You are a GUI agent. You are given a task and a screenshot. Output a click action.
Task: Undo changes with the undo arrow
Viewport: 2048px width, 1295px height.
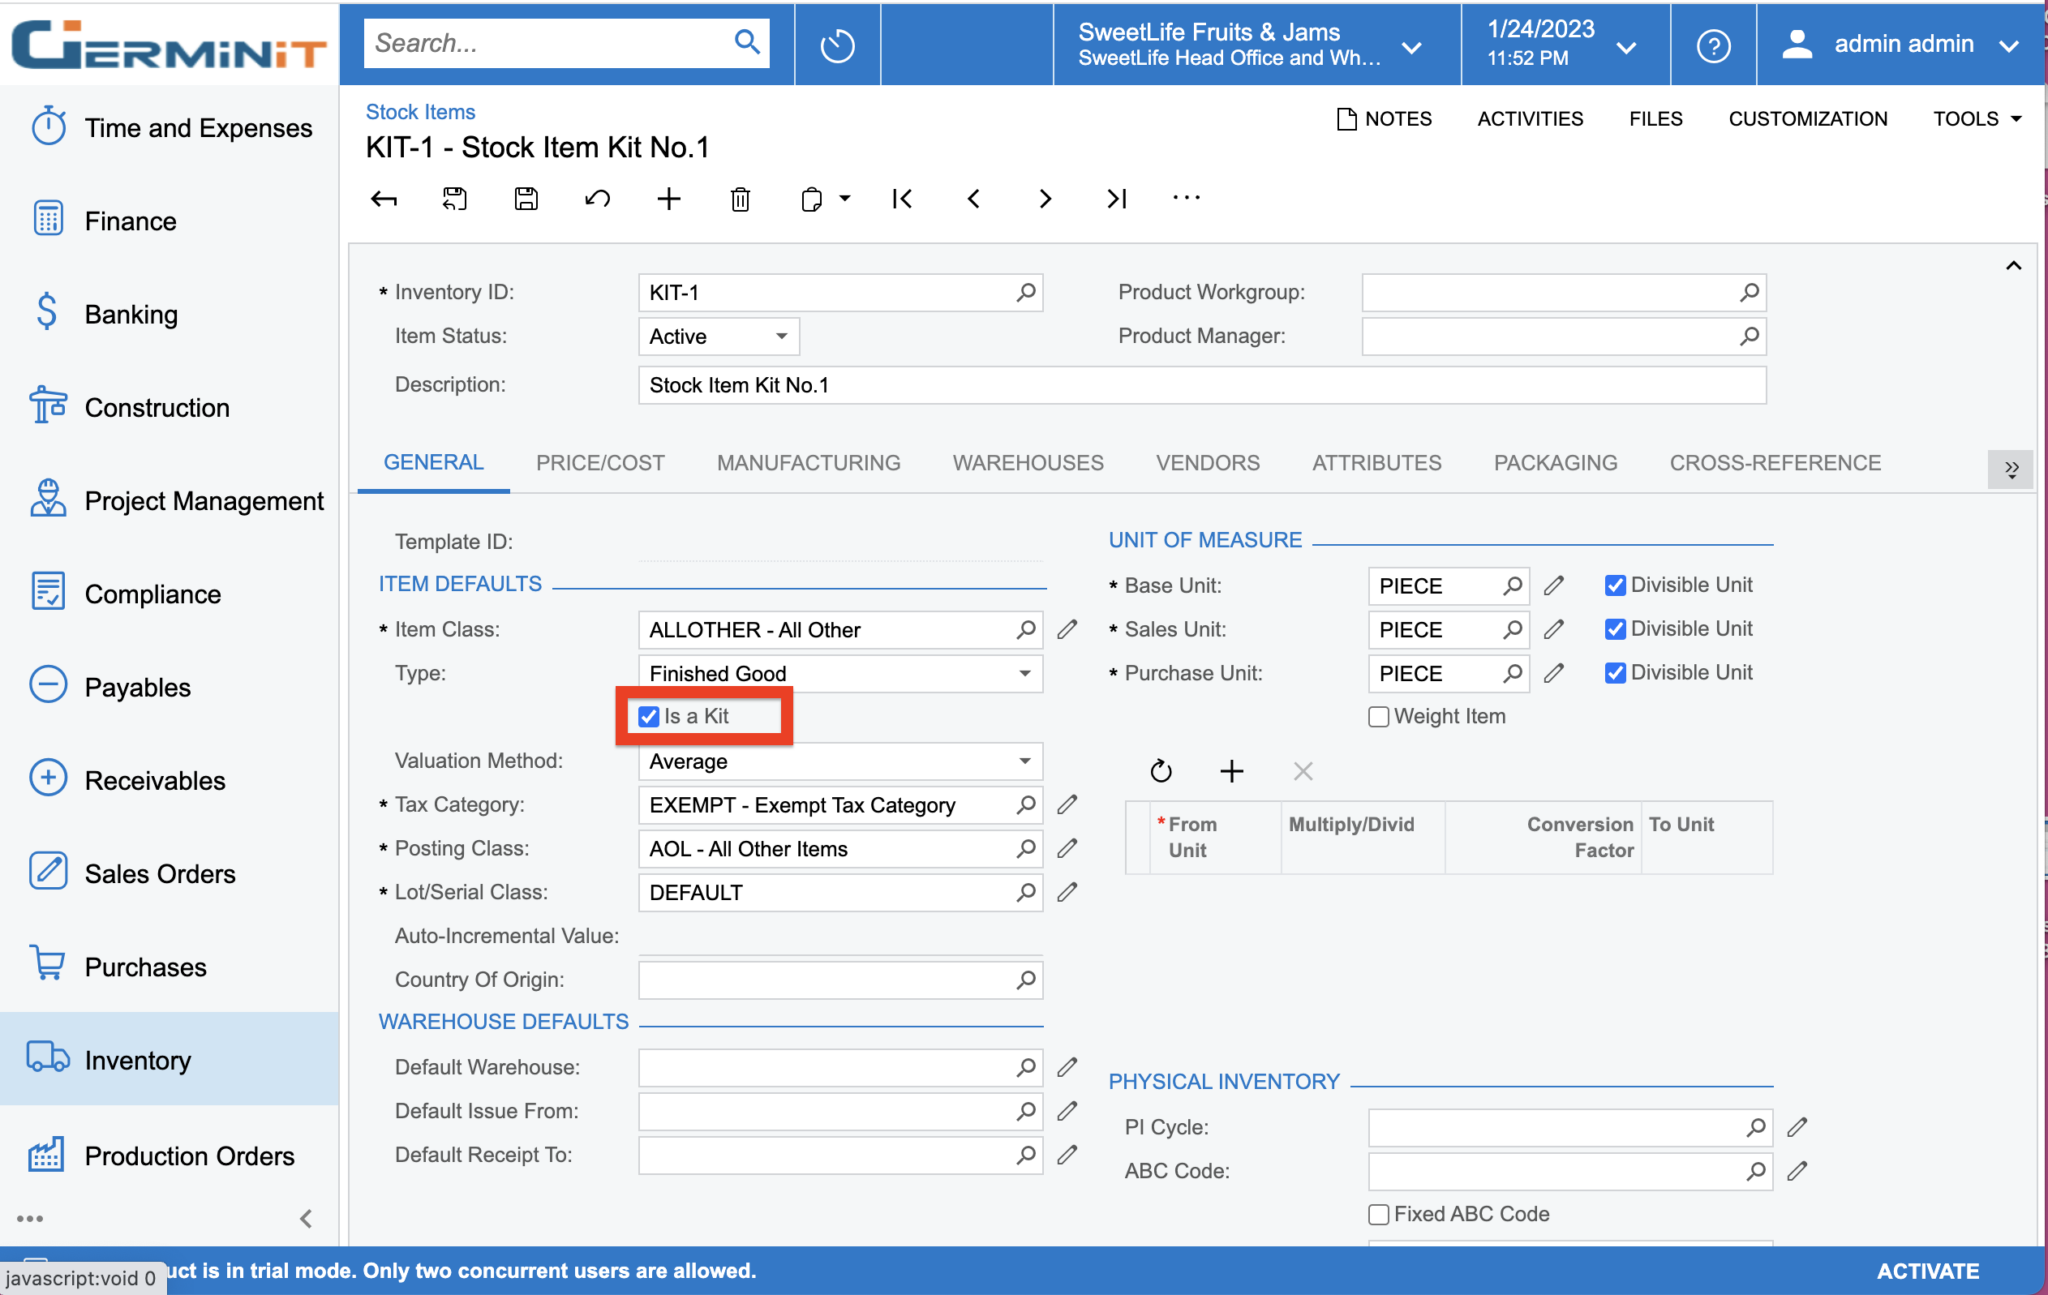click(x=597, y=198)
